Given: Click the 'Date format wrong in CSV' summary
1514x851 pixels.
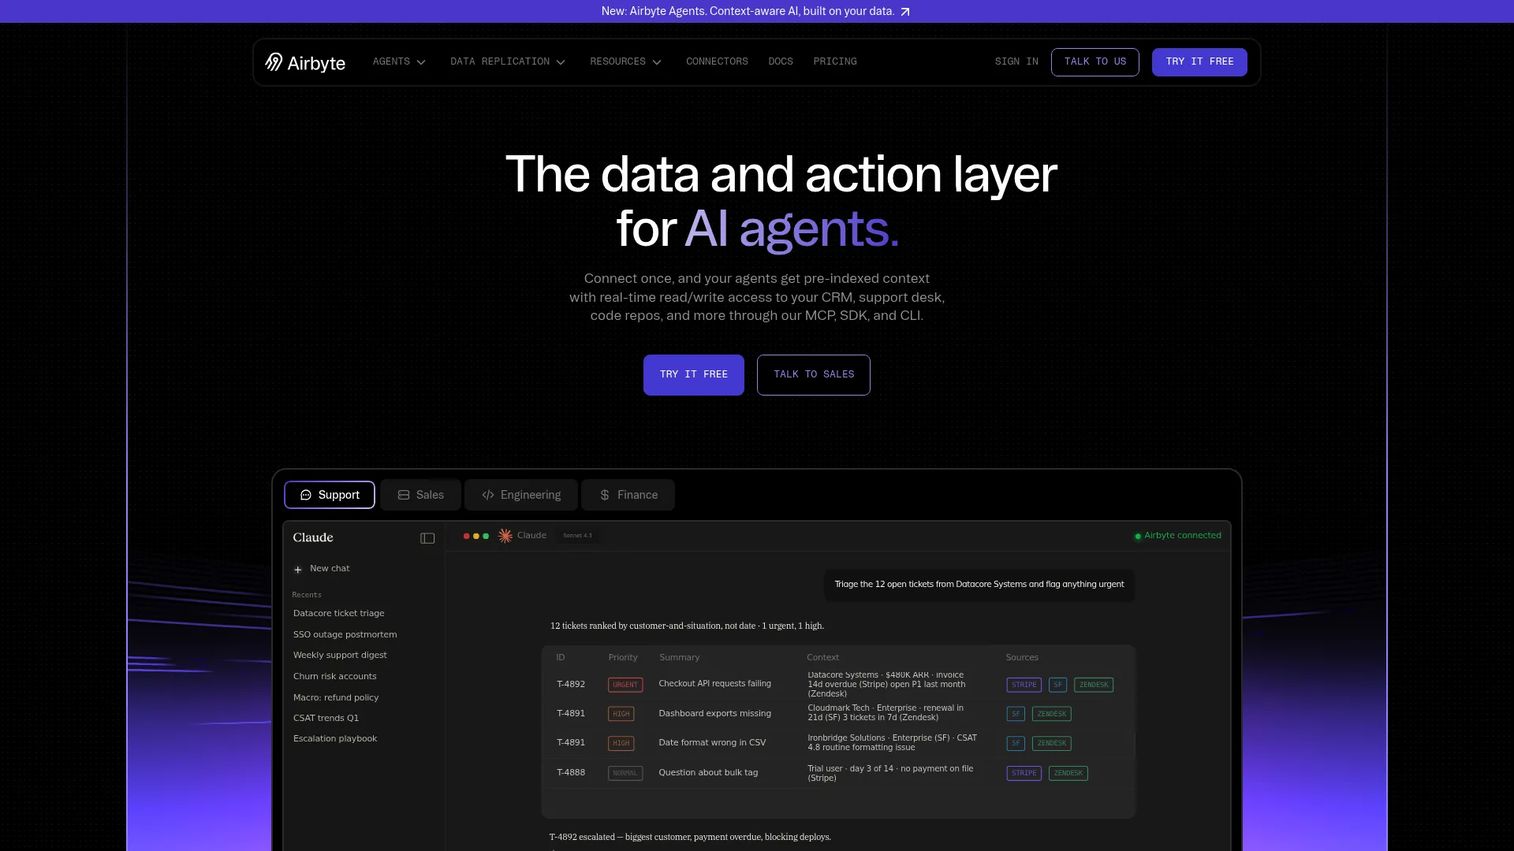Looking at the screenshot, I should tap(712, 743).
